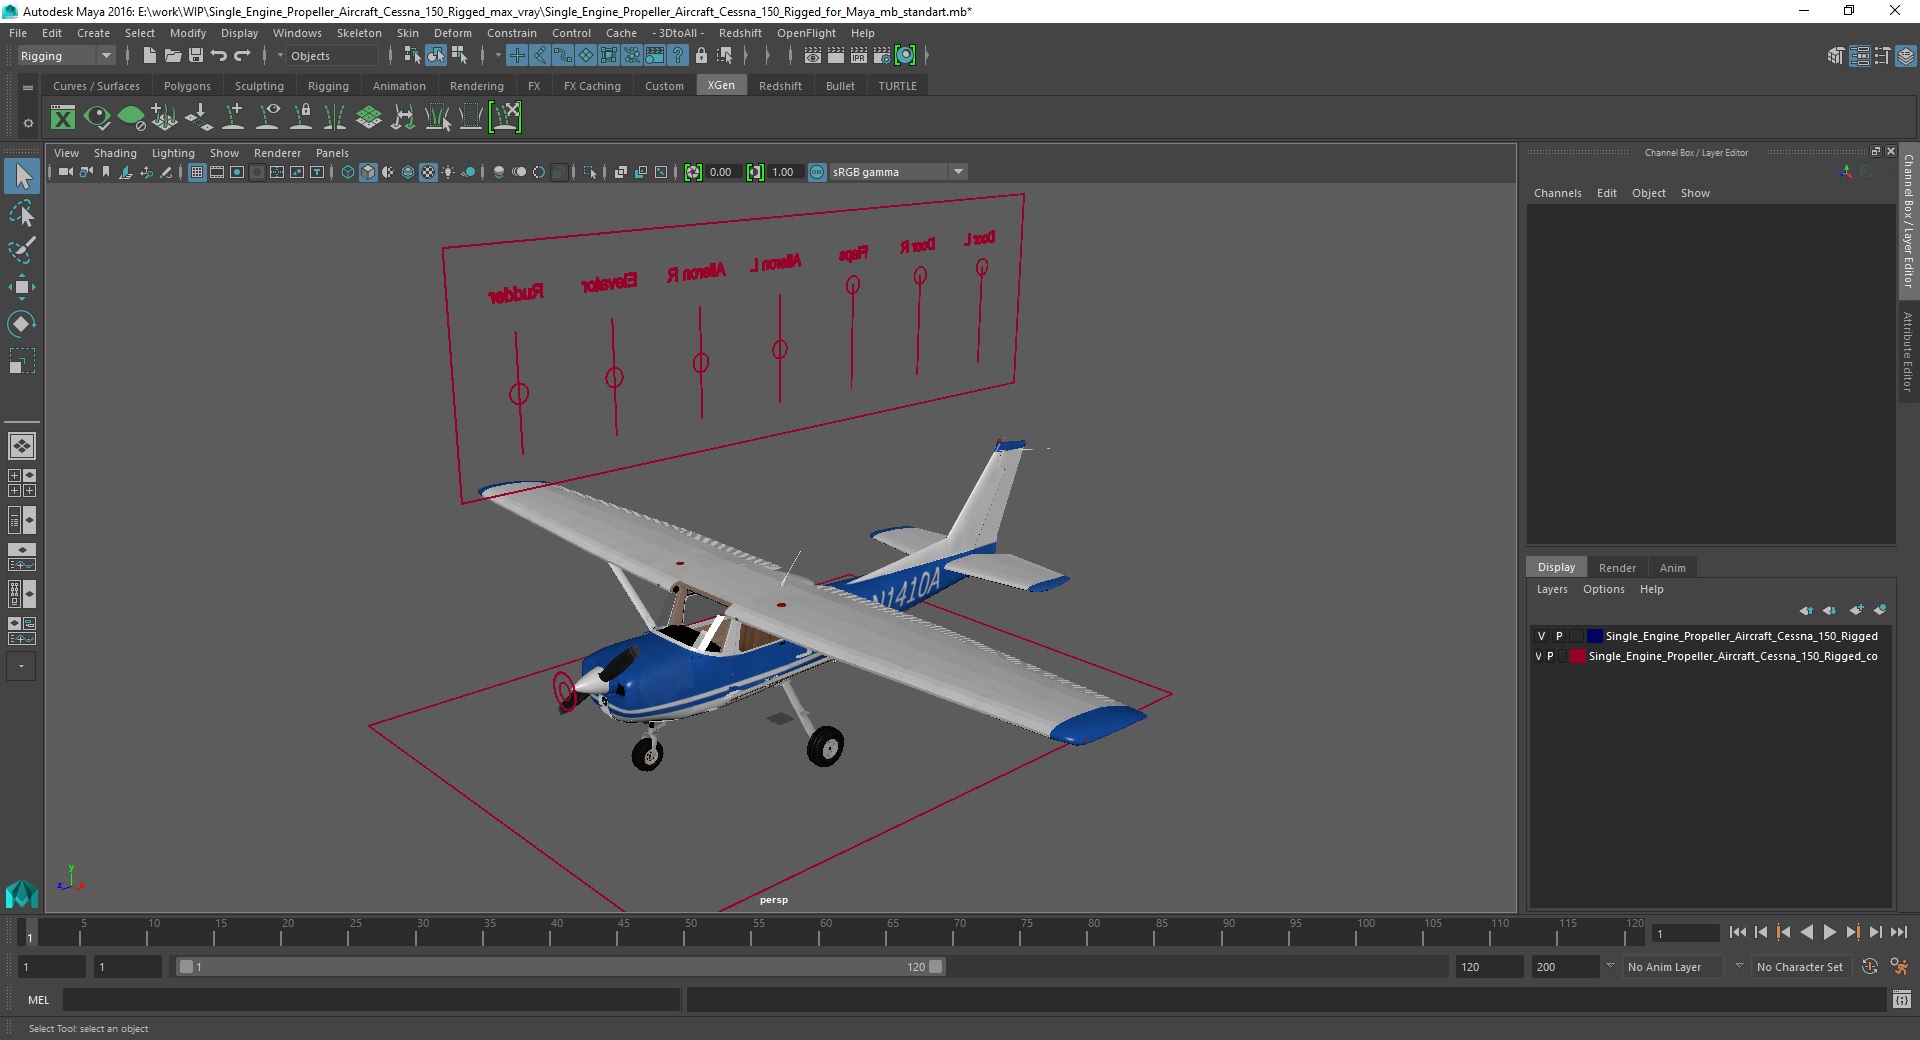Screen dimensions: 1920x1040
Task: Toggle display type box of Cessna_150_Rigged layer
Action: [x=1577, y=636]
